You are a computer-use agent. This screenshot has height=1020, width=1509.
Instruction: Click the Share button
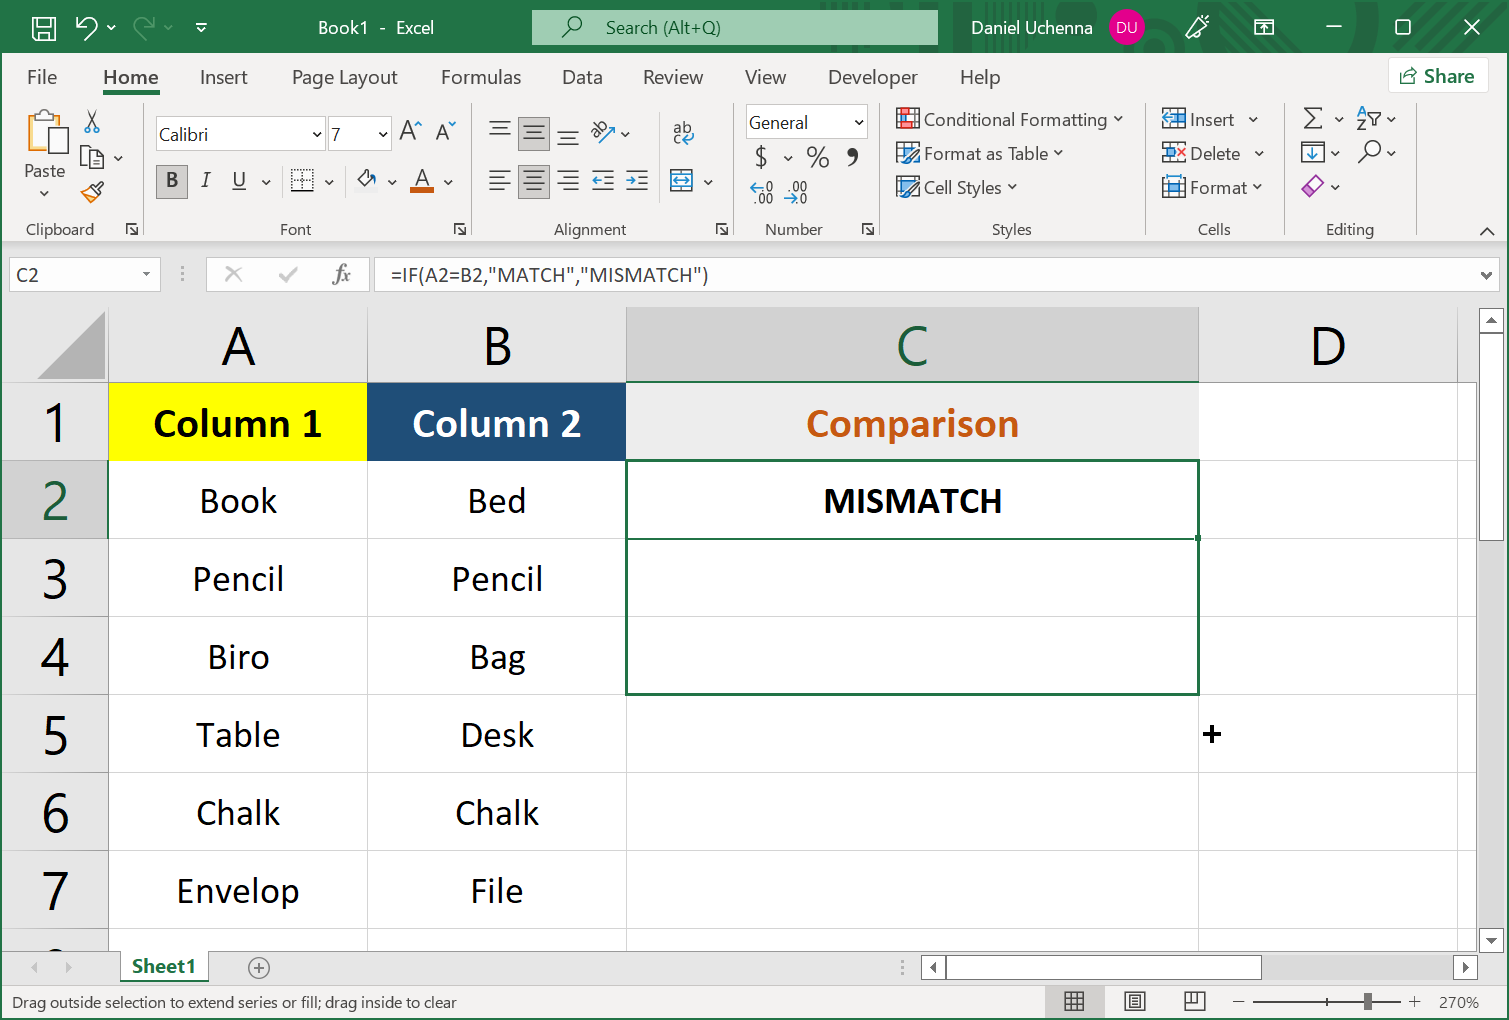click(x=1437, y=76)
